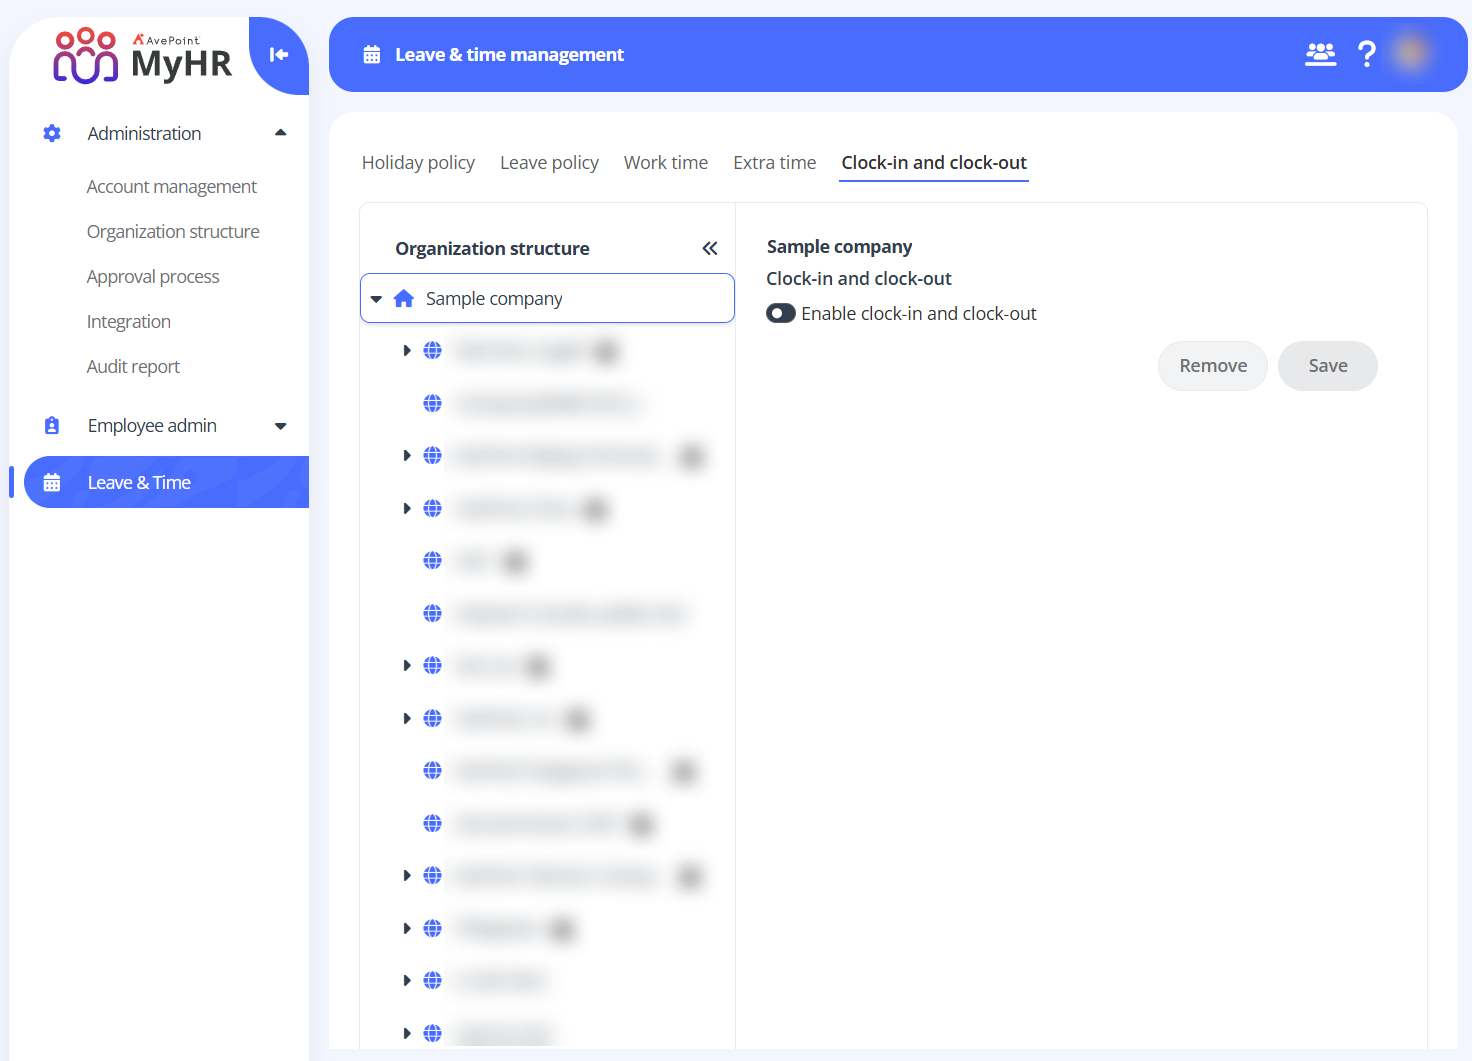Screen dimensions: 1472x1061
Task: Collapse the Administration menu caret
Action: (x=281, y=133)
